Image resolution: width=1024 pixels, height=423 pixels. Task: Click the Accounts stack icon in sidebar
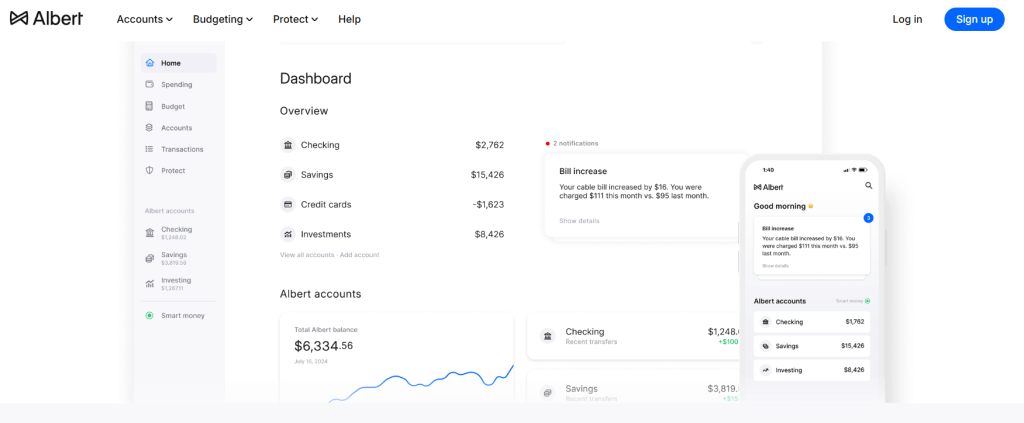[x=150, y=128]
